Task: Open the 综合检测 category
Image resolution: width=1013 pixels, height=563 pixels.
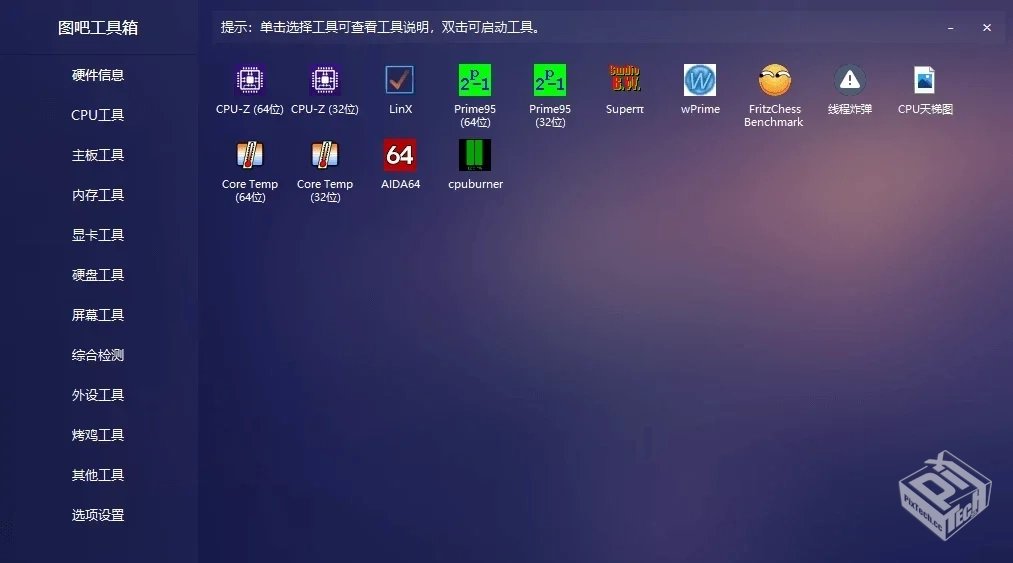Action: (x=98, y=356)
